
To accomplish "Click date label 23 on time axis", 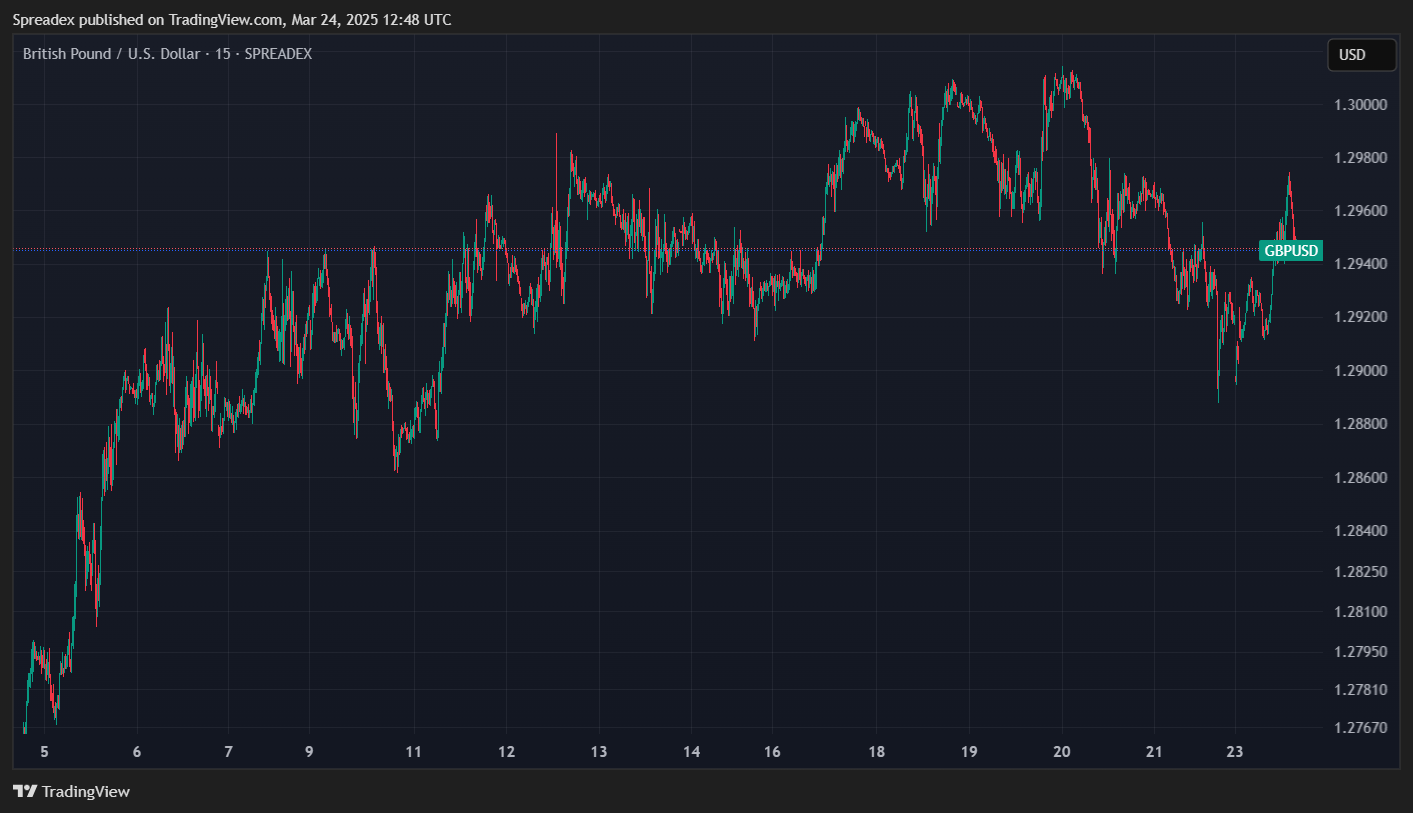I will point(1235,752).
